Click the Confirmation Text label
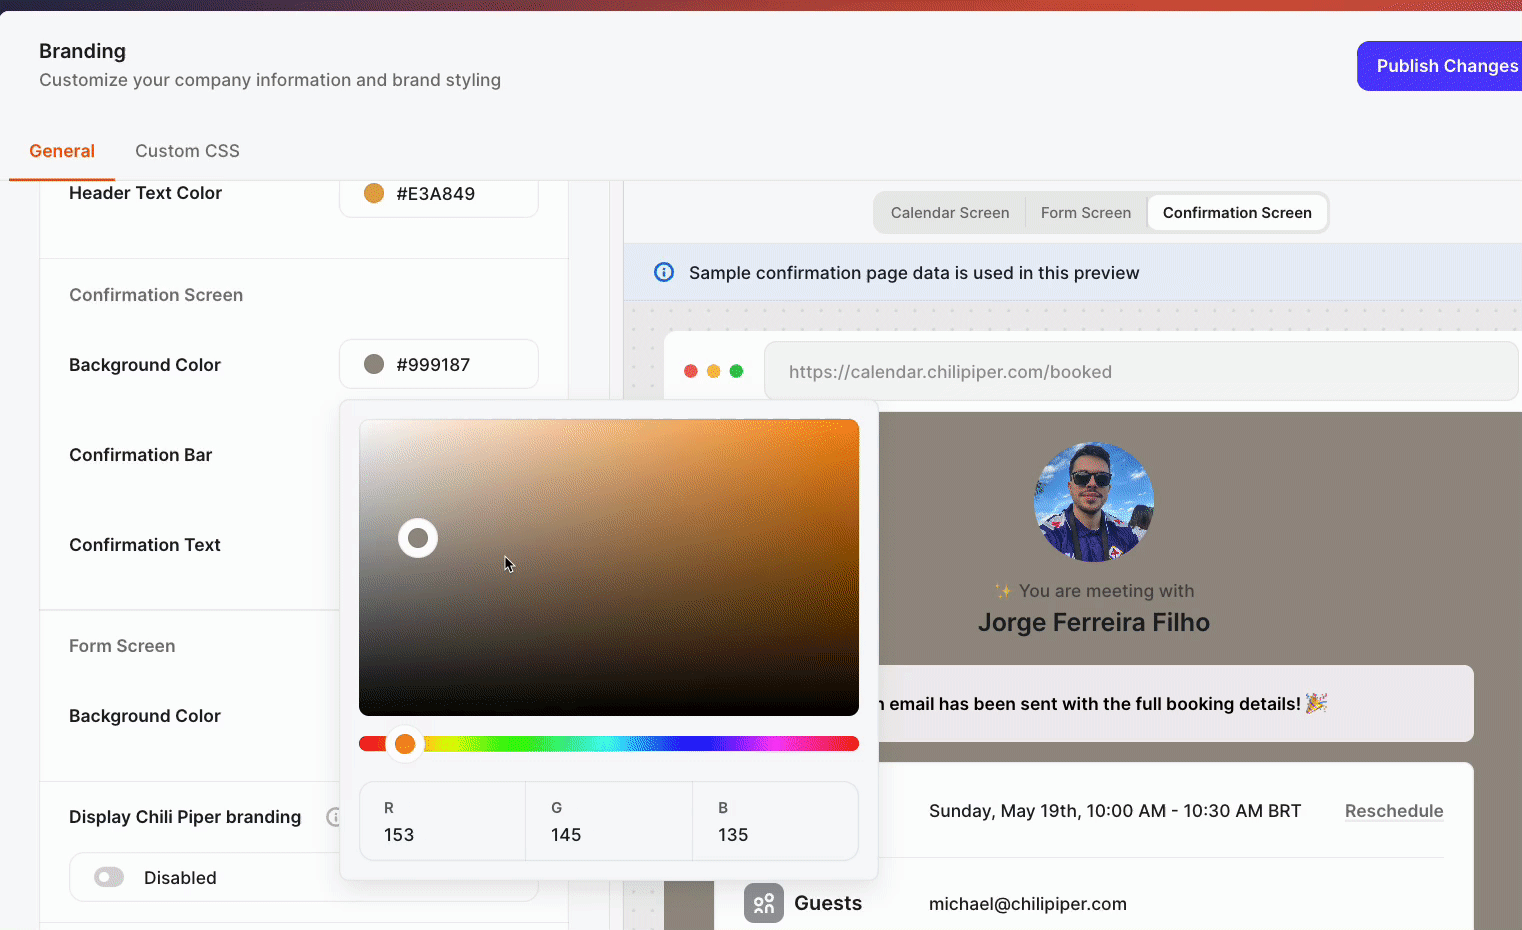Image resolution: width=1522 pixels, height=930 pixels. coord(145,545)
